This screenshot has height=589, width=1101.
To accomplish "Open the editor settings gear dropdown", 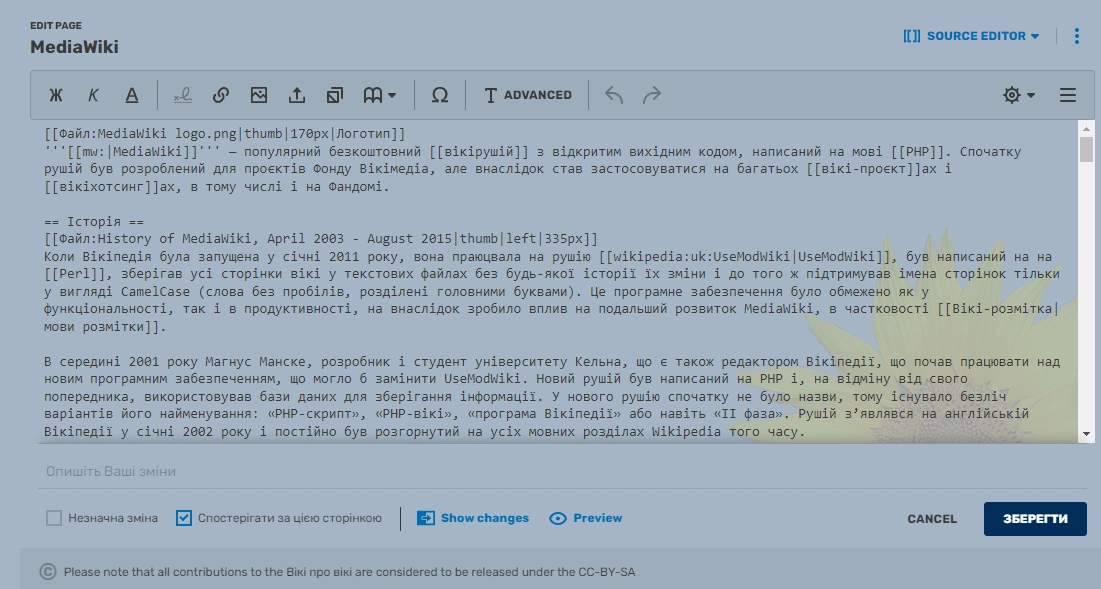I will click(x=1019, y=95).
